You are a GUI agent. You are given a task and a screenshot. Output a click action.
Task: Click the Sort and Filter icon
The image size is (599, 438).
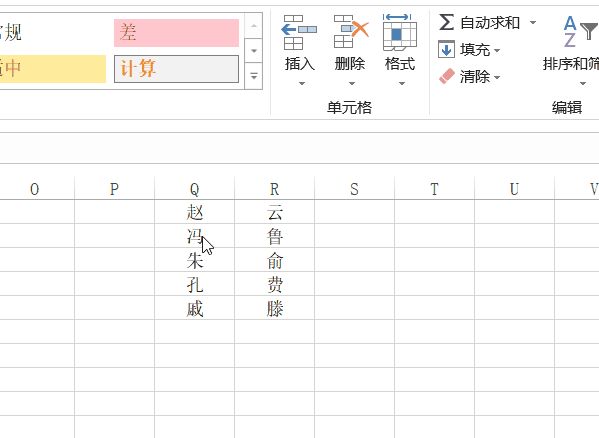click(580, 32)
